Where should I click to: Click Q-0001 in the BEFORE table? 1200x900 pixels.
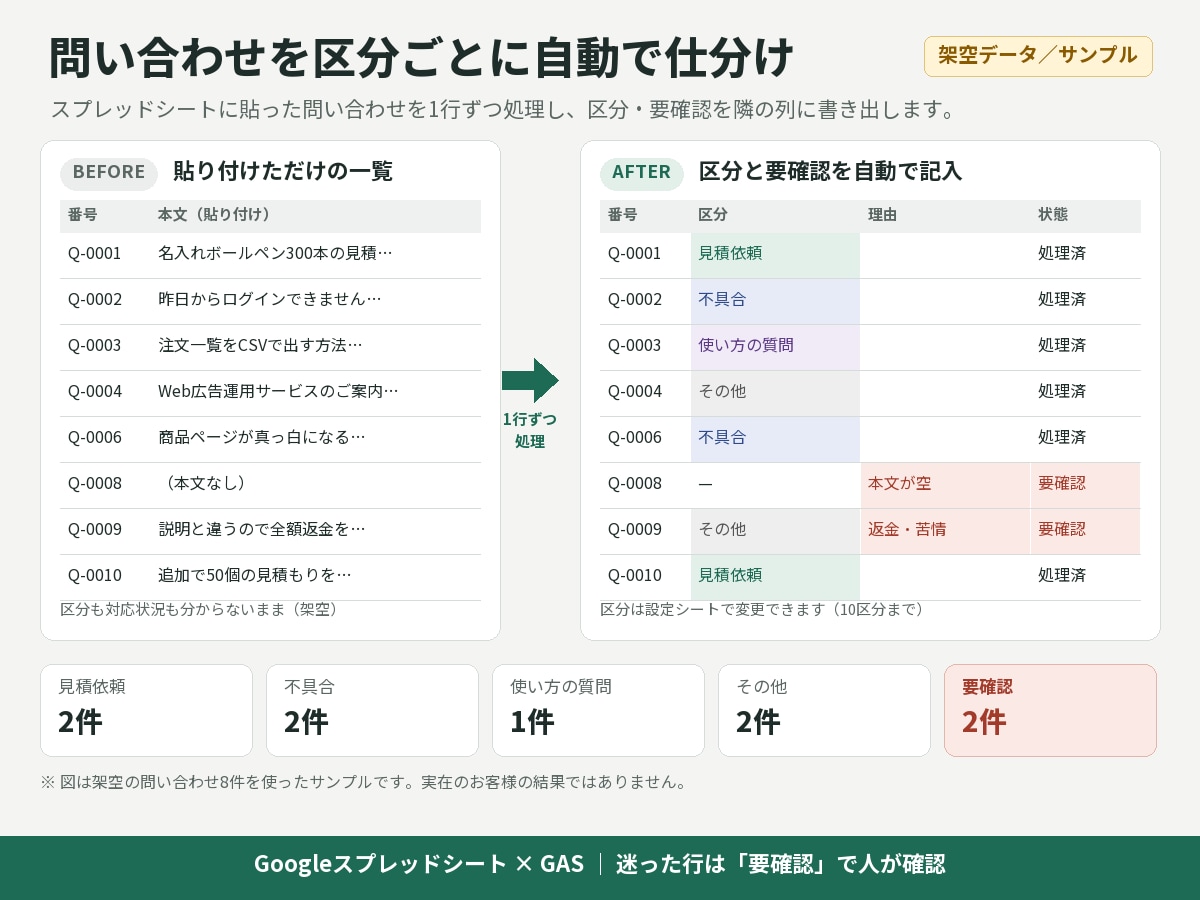coord(95,254)
